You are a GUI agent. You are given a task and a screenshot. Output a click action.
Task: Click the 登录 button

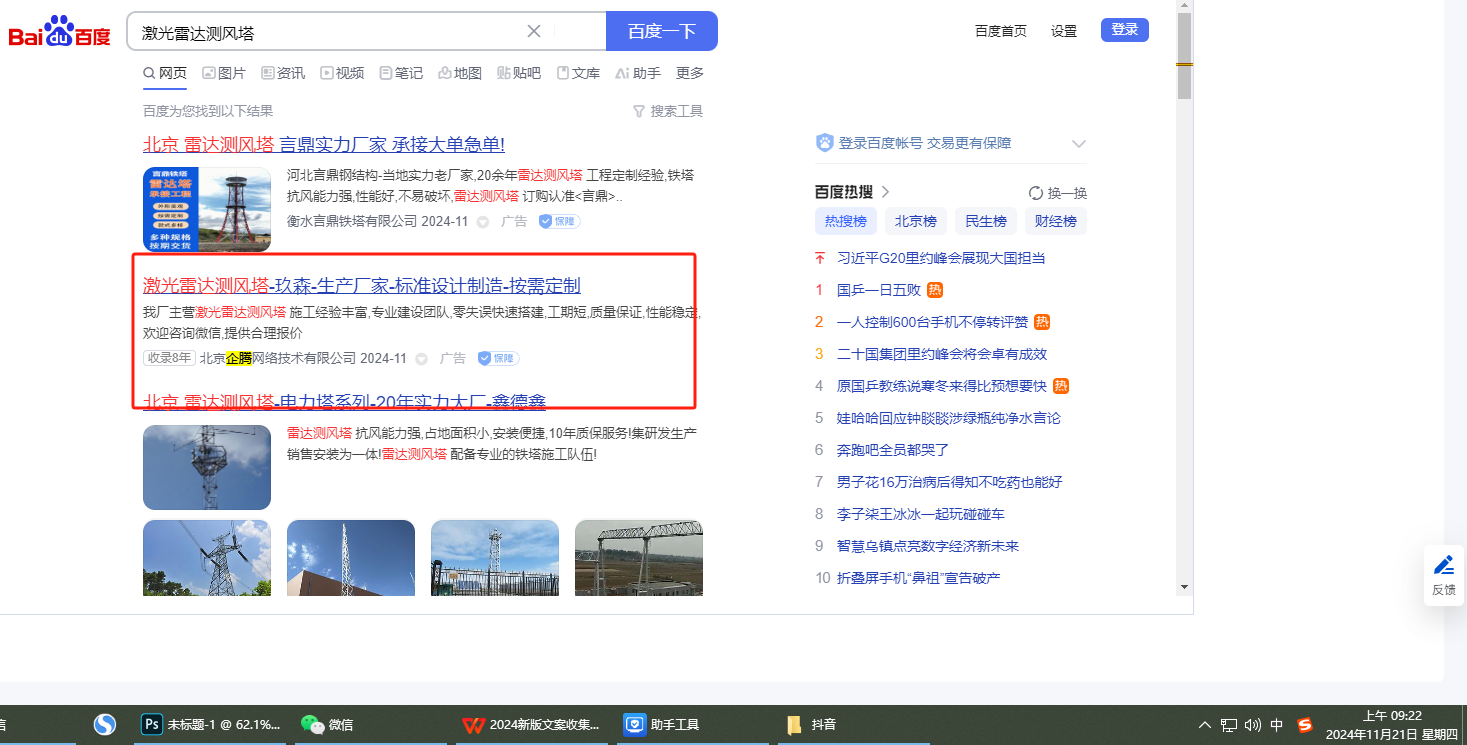(1125, 30)
